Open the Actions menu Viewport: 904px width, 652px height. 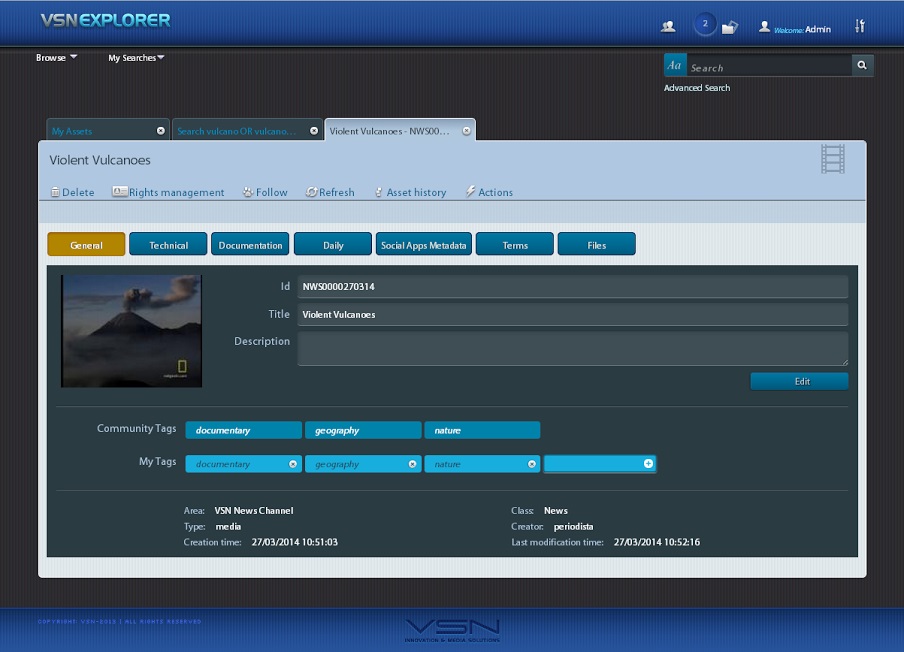click(x=489, y=193)
